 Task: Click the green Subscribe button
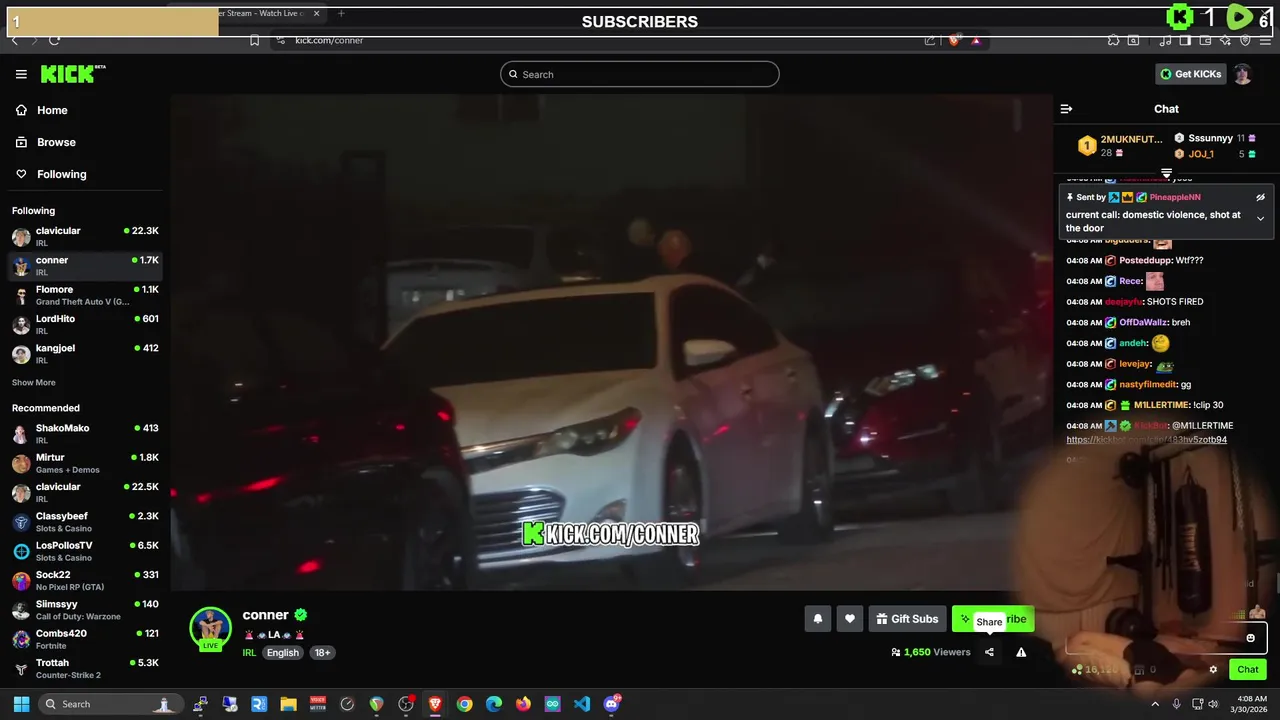pyautogui.click(x=992, y=619)
